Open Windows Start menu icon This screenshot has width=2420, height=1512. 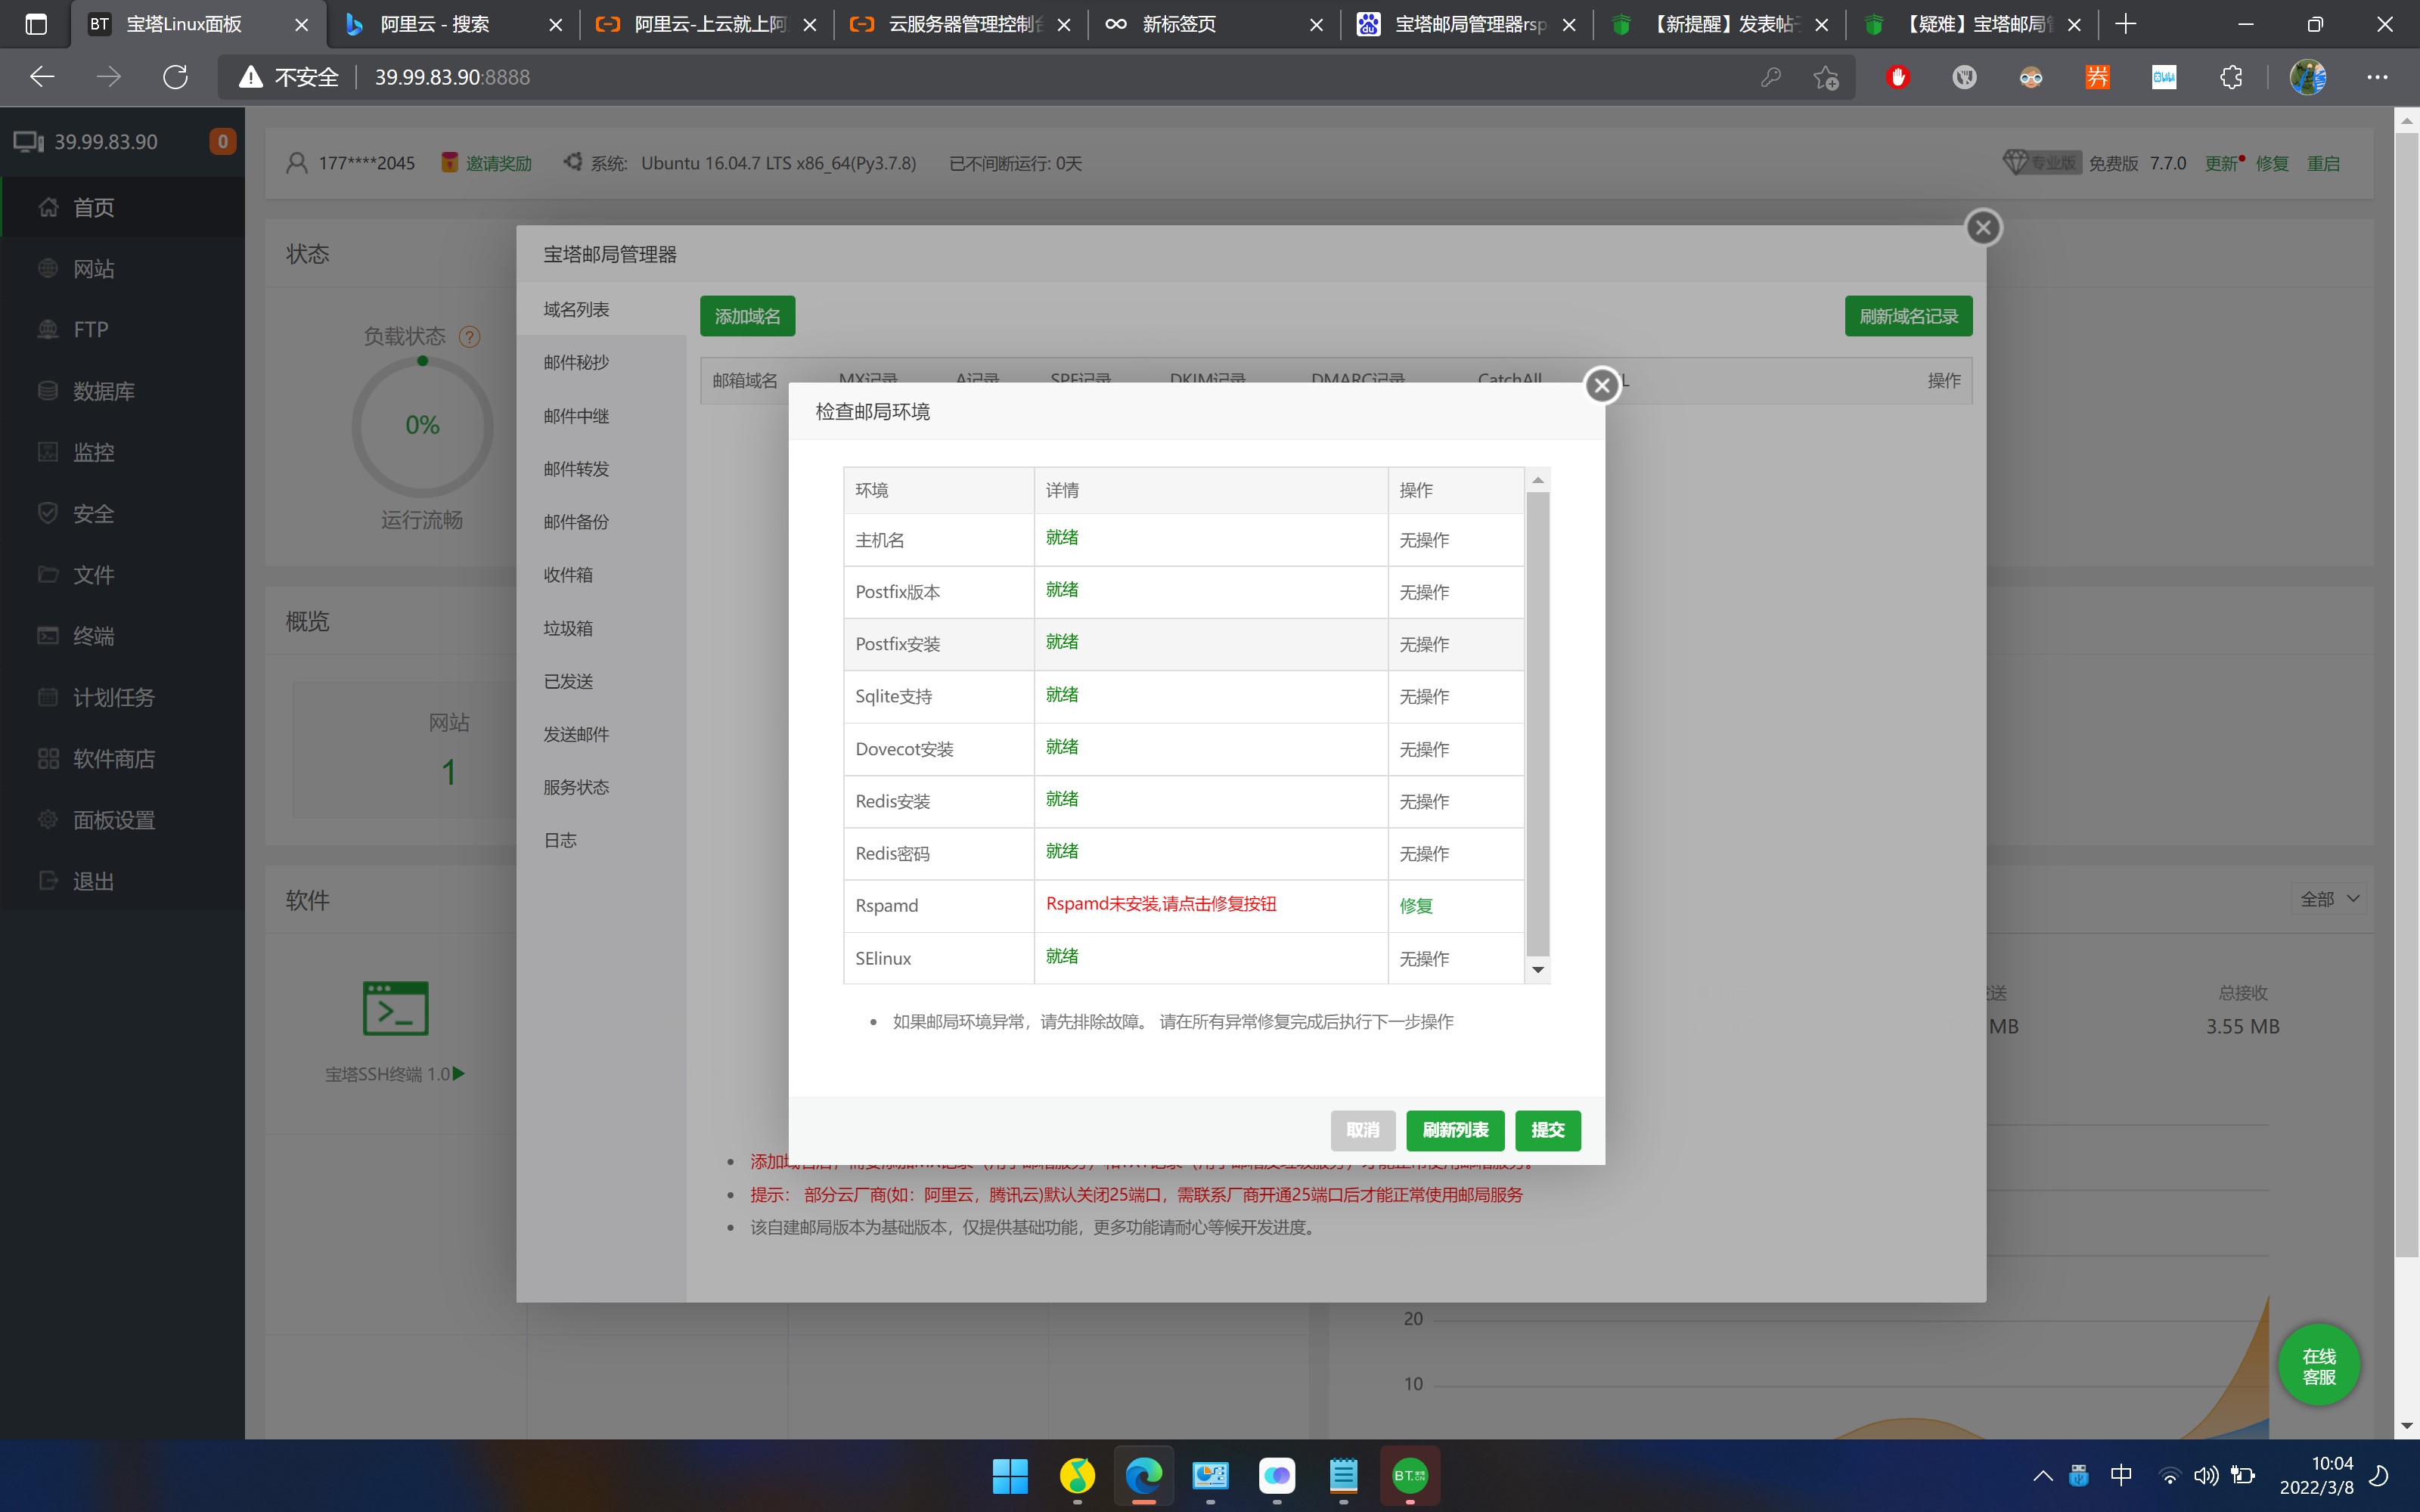(x=1010, y=1475)
